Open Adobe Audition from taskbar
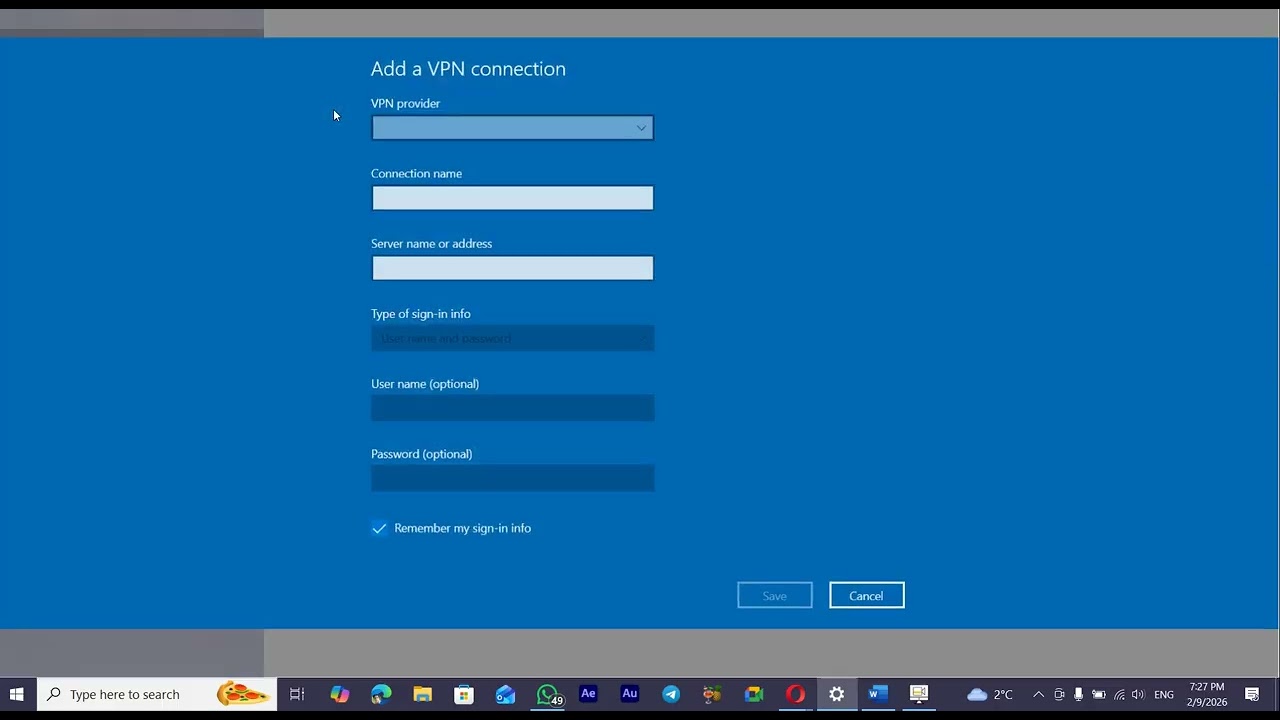 tap(629, 694)
